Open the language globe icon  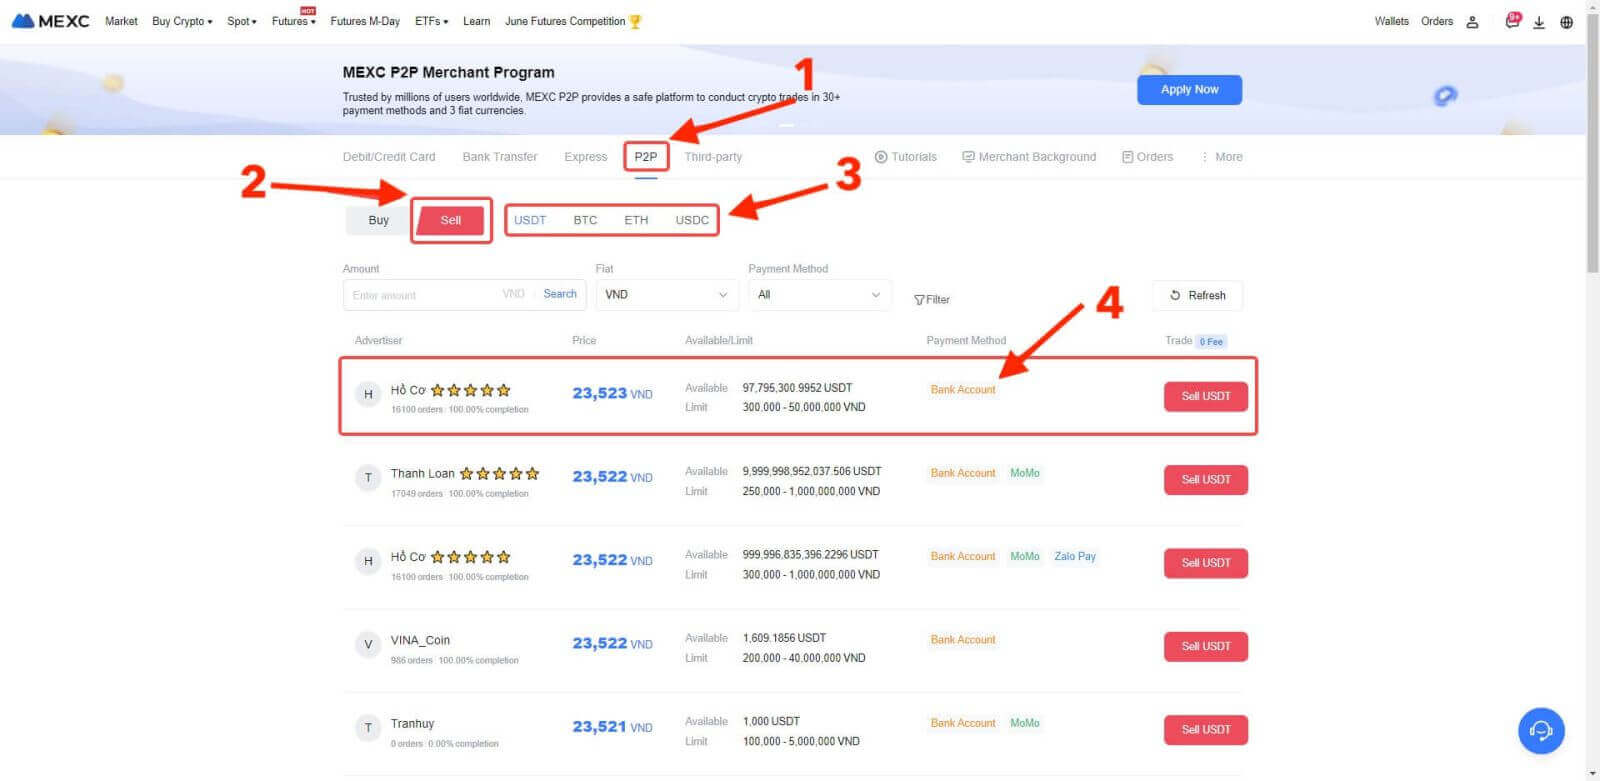[1566, 22]
